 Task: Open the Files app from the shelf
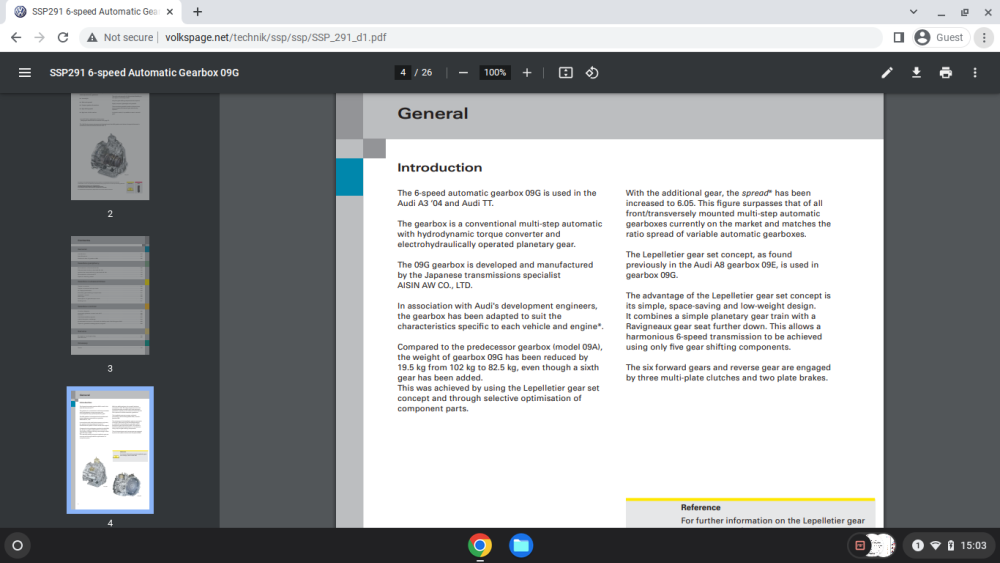[x=521, y=545]
